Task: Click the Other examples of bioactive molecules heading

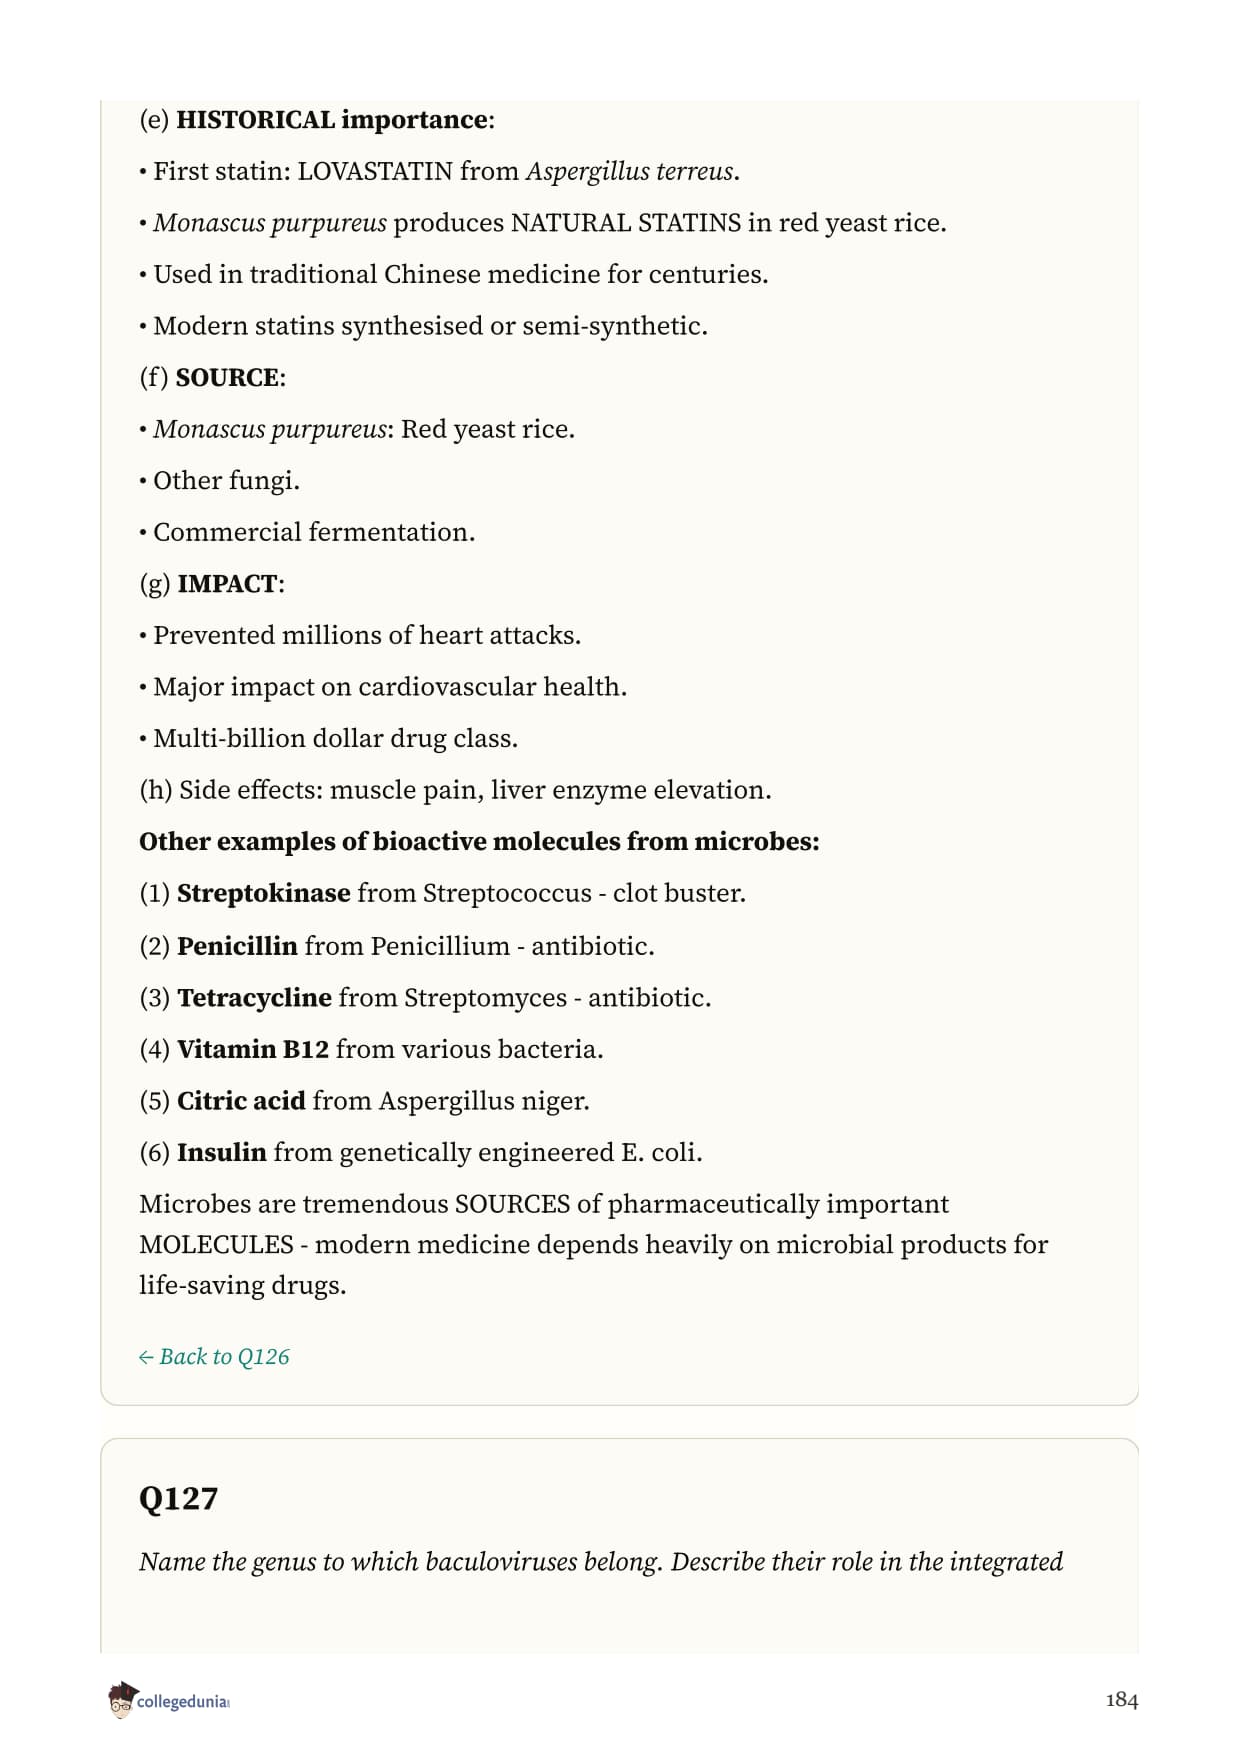Action: (x=479, y=842)
